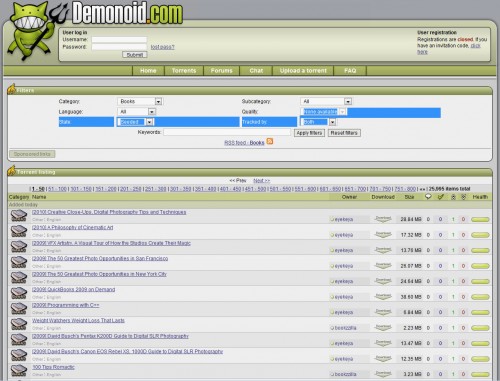
Task: Click book category icon beside Programming with C++
Action: (19, 308)
